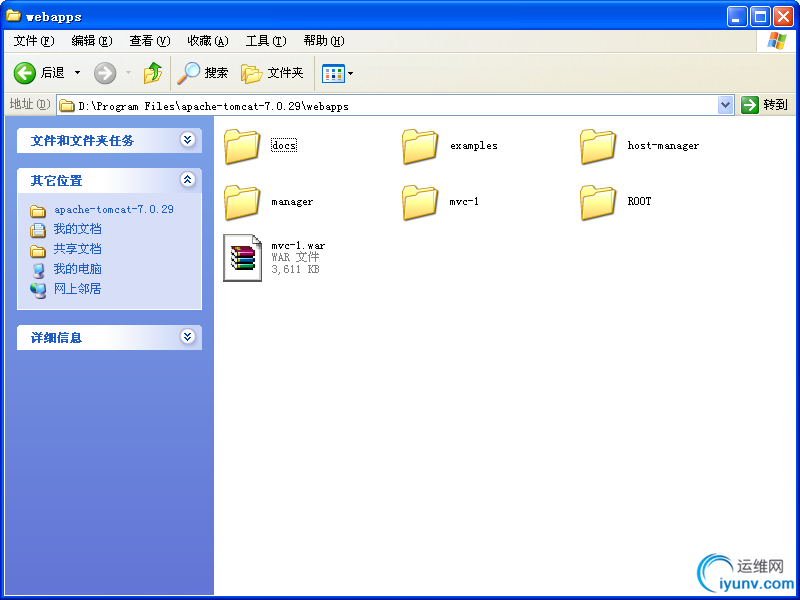Click the 文件夹 label on the toolbar

pos(286,73)
